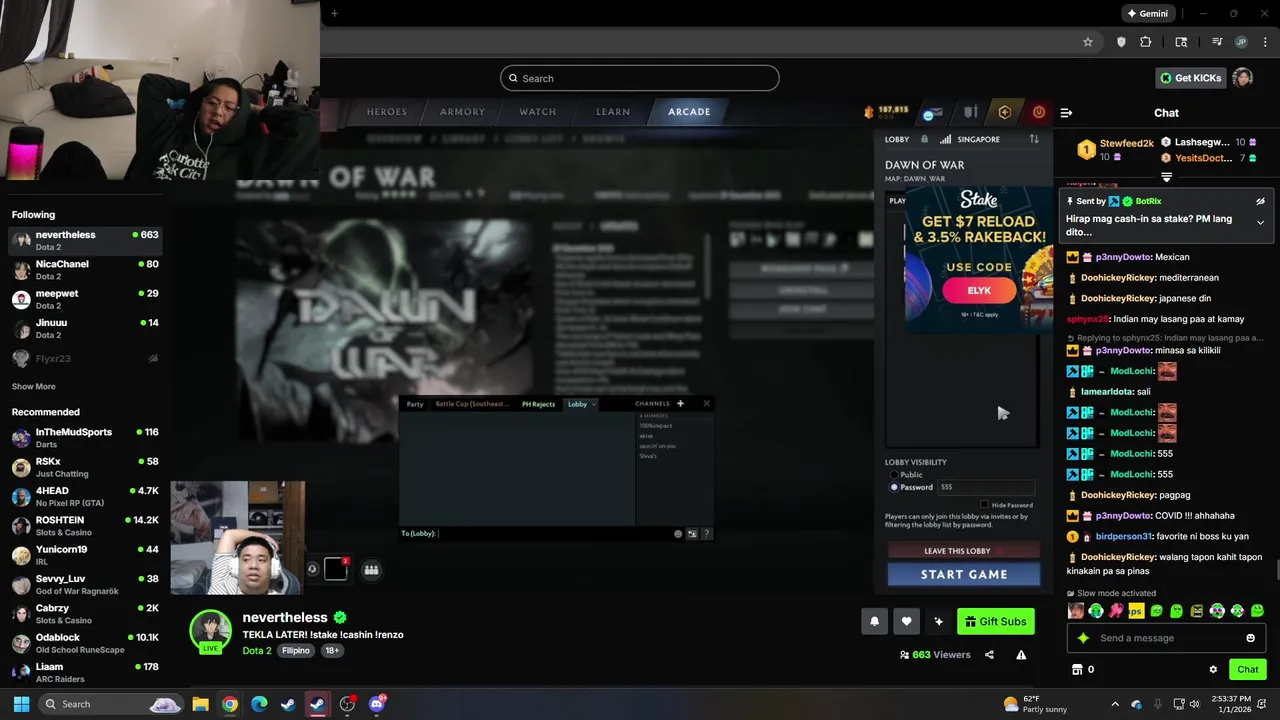Open recommended channel ROSHTEIN

pos(85,526)
